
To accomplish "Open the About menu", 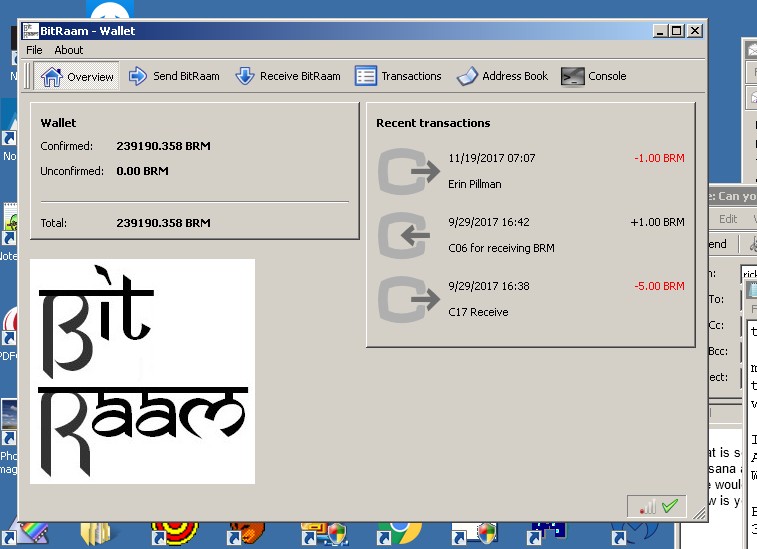I will point(69,50).
